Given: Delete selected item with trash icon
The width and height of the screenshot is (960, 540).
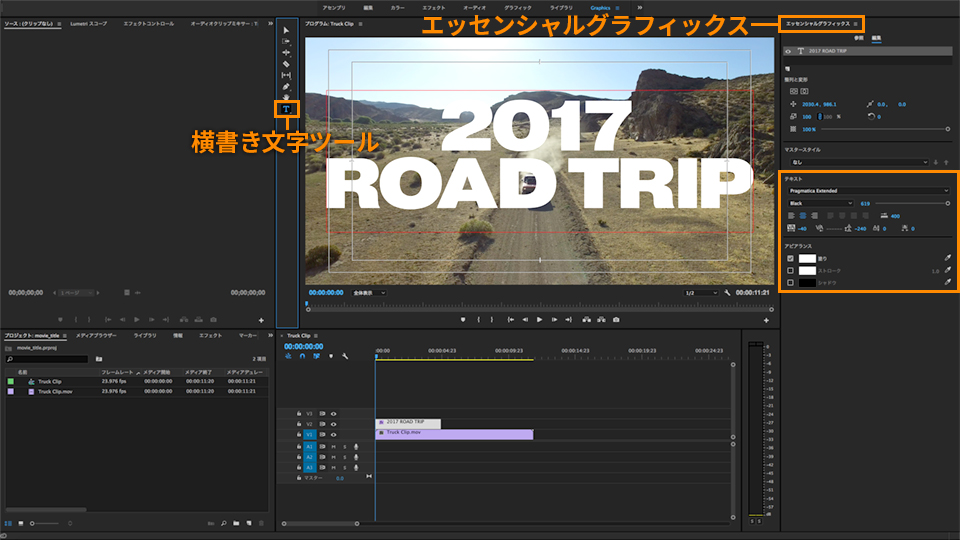Looking at the screenshot, I should tap(261, 523).
